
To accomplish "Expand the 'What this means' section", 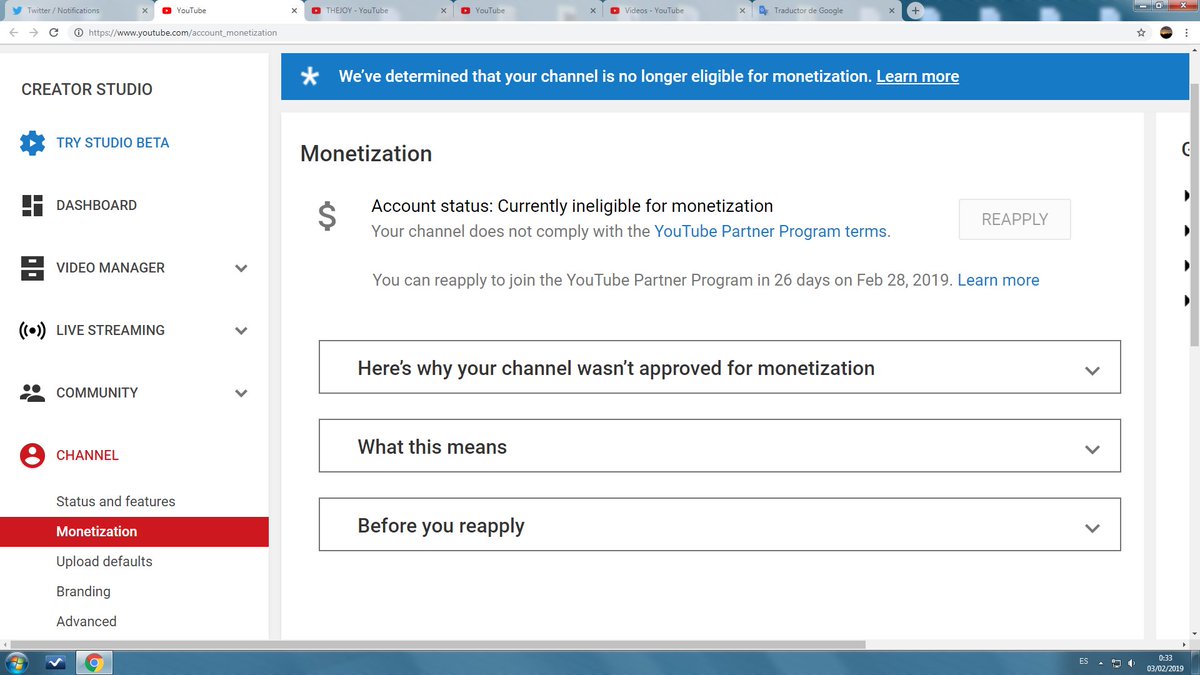I will point(720,446).
